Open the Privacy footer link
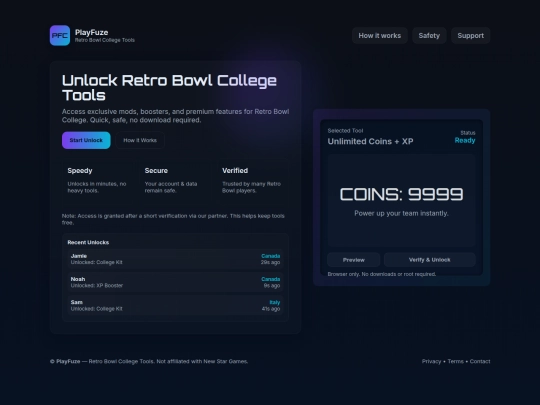 431,361
